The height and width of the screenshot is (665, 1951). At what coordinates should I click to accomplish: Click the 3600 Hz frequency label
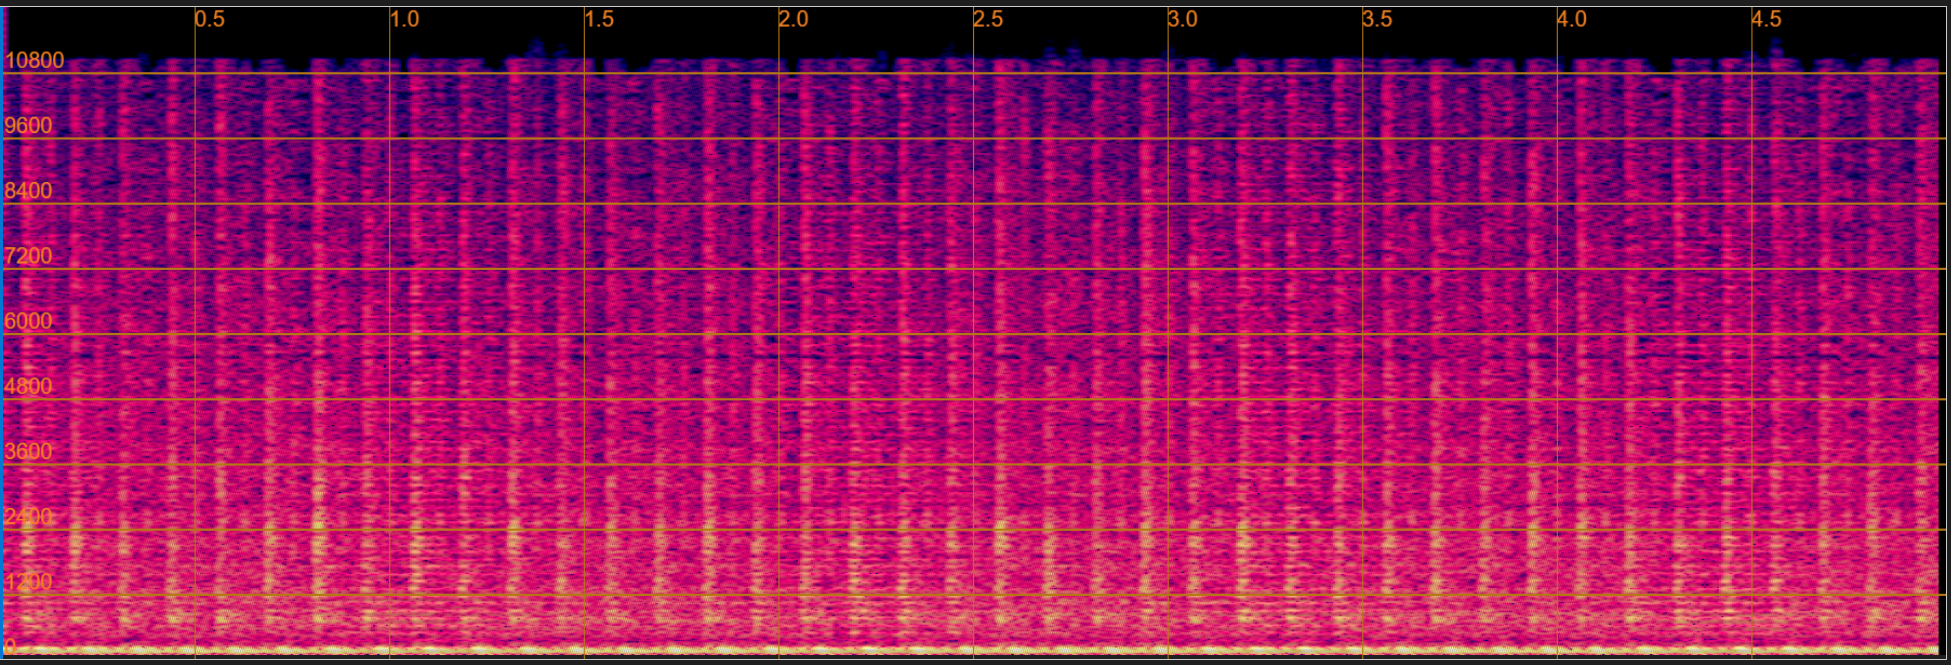[28, 452]
